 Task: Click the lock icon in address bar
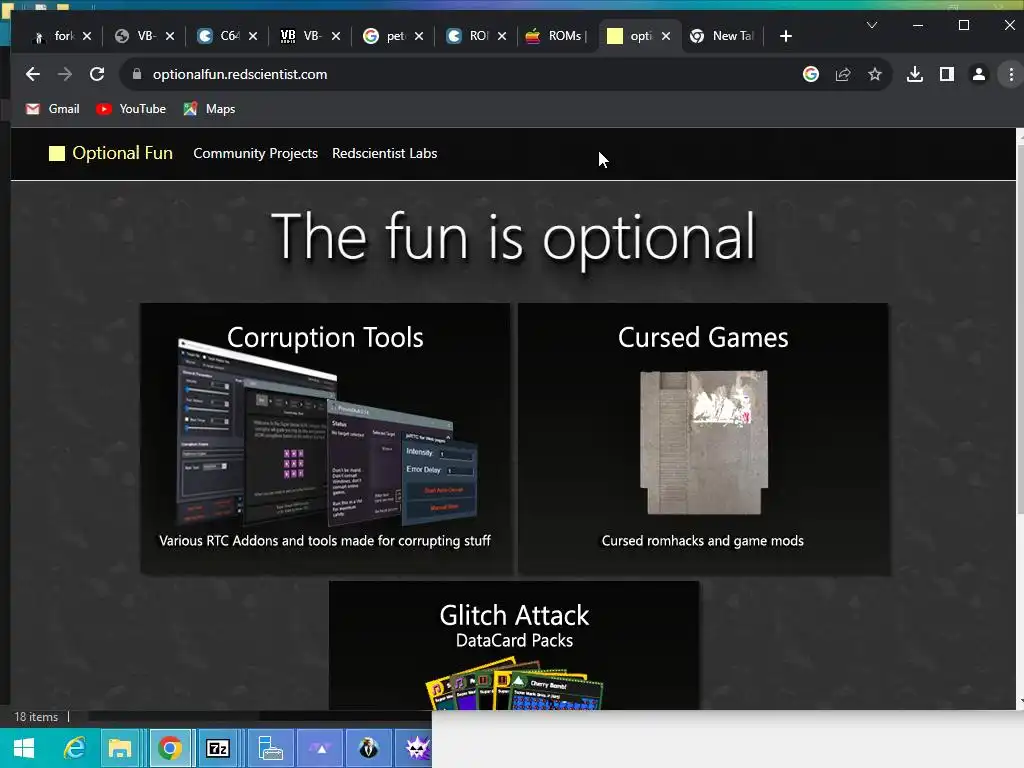(x=136, y=74)
